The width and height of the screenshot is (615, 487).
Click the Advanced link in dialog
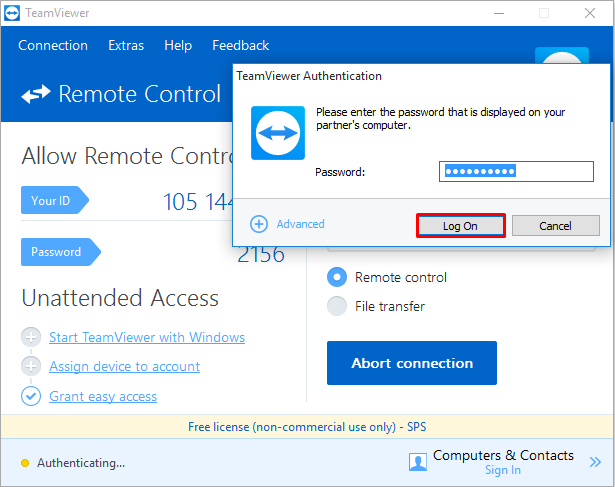(300, 224)
